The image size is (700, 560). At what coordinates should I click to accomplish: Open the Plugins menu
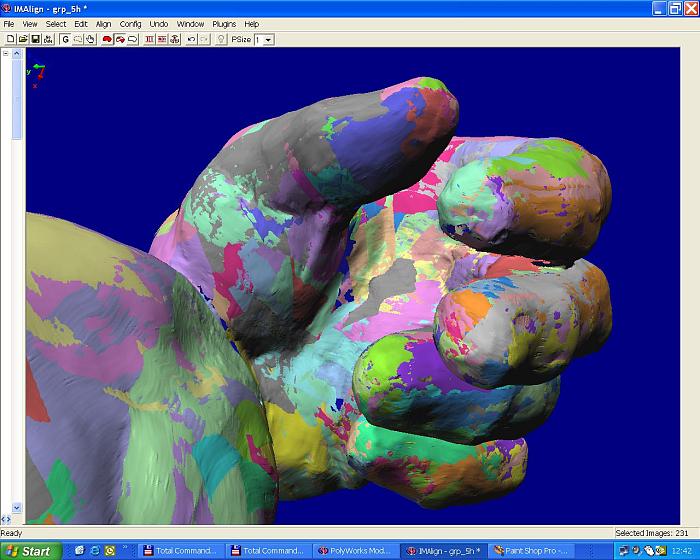pos(224,24)
